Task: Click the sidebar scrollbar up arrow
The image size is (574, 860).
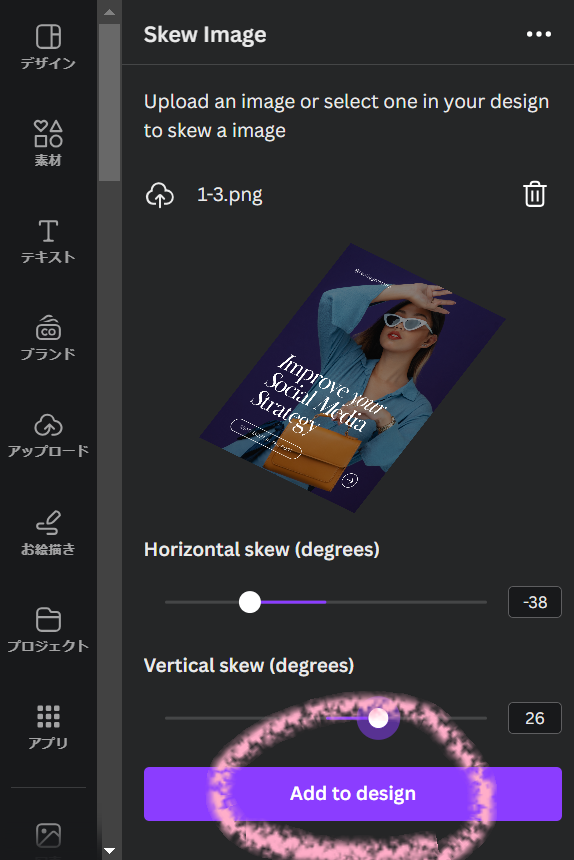Action: pyautogui.click(x=109, y=12)
